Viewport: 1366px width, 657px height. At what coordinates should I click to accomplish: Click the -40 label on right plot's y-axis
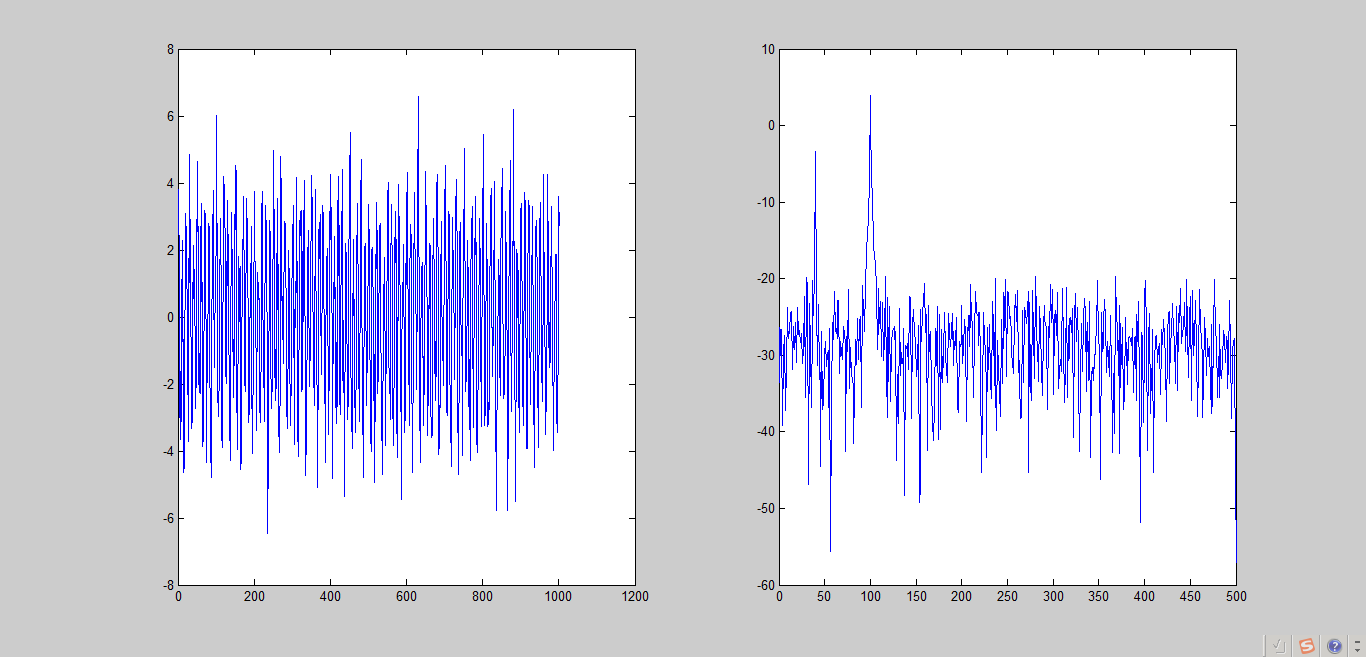pyautogui.click(x=765, y=431)
